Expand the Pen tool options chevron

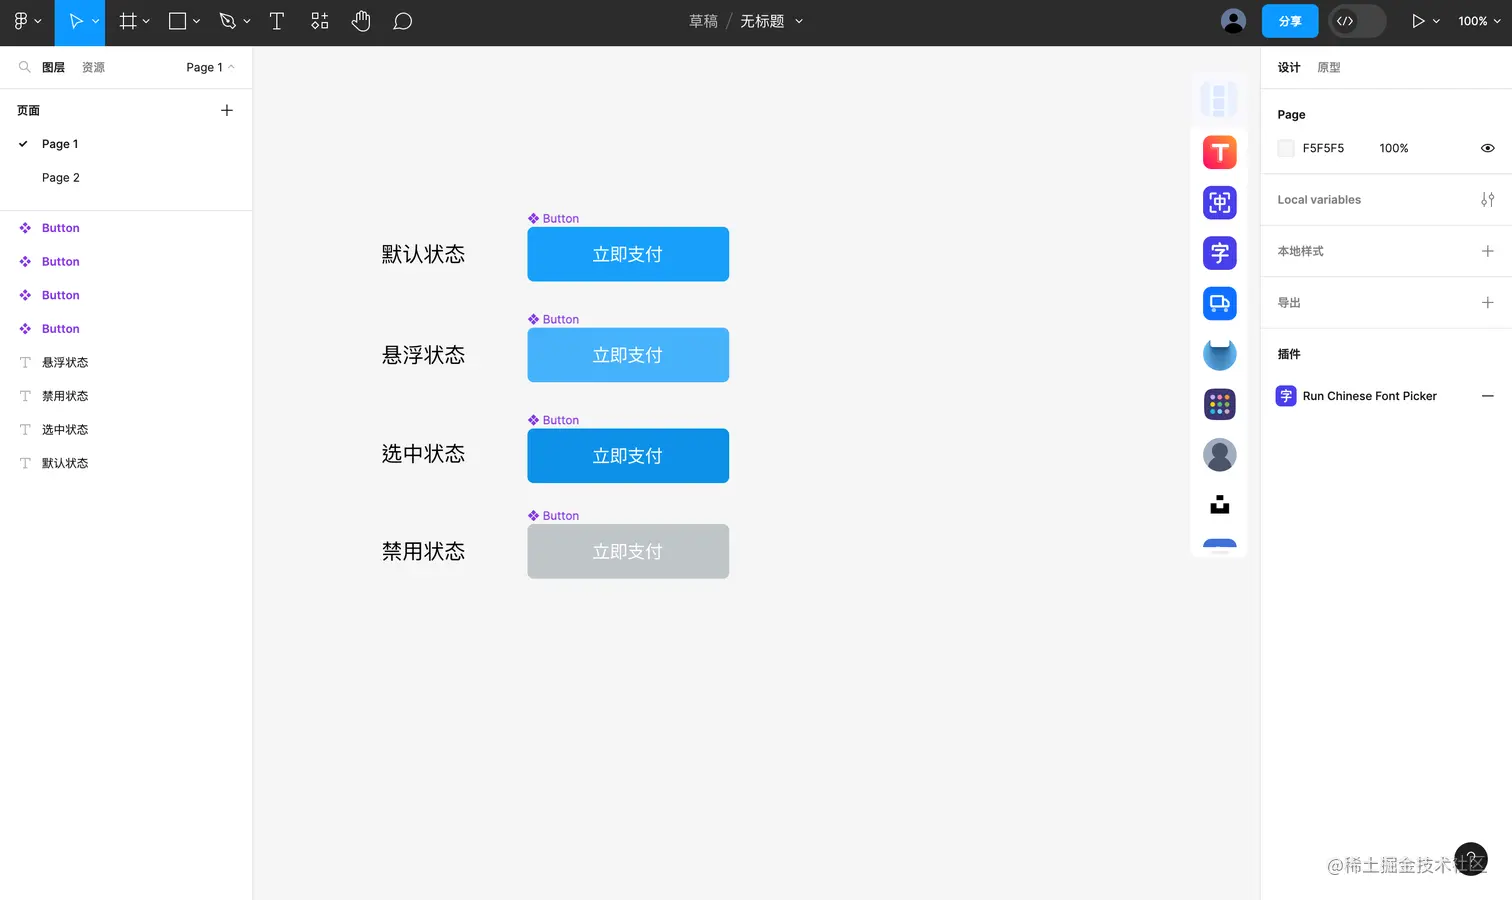coord(247,21)
